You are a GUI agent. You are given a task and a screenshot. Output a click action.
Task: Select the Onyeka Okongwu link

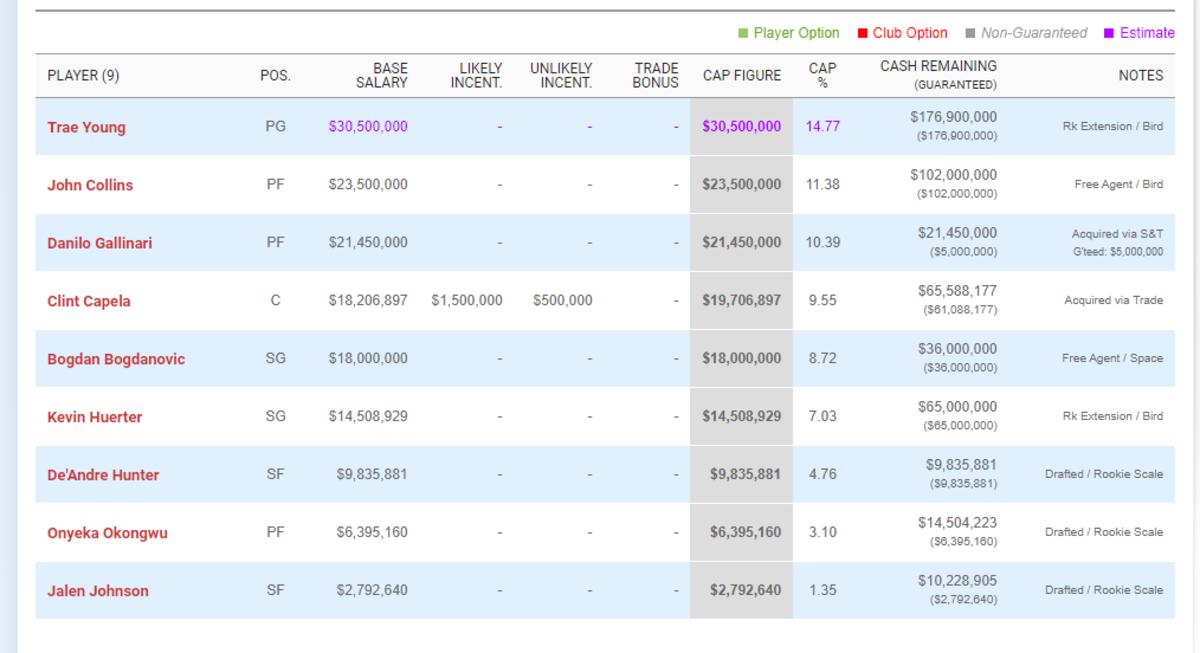pyautogui.click(x=107, y=533)
